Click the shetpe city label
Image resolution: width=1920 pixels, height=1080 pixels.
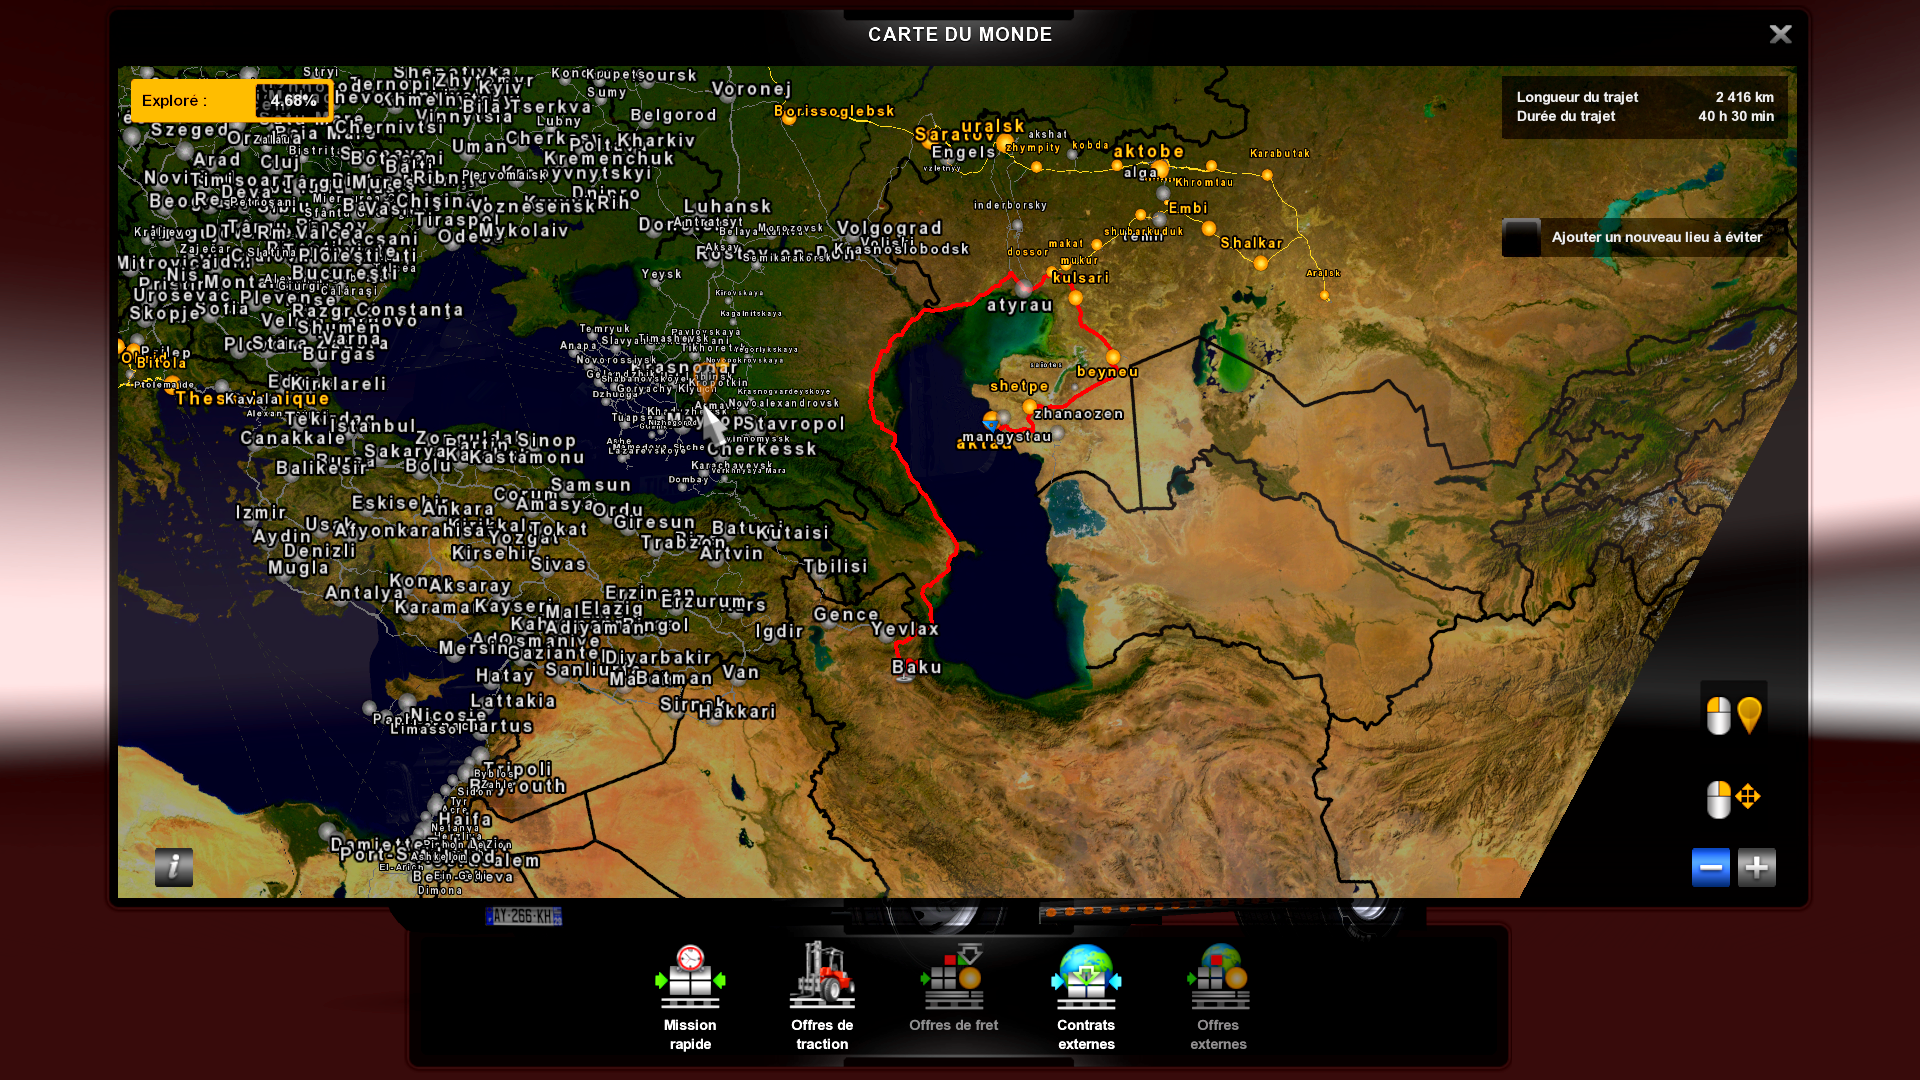(x=1019, y=386)
